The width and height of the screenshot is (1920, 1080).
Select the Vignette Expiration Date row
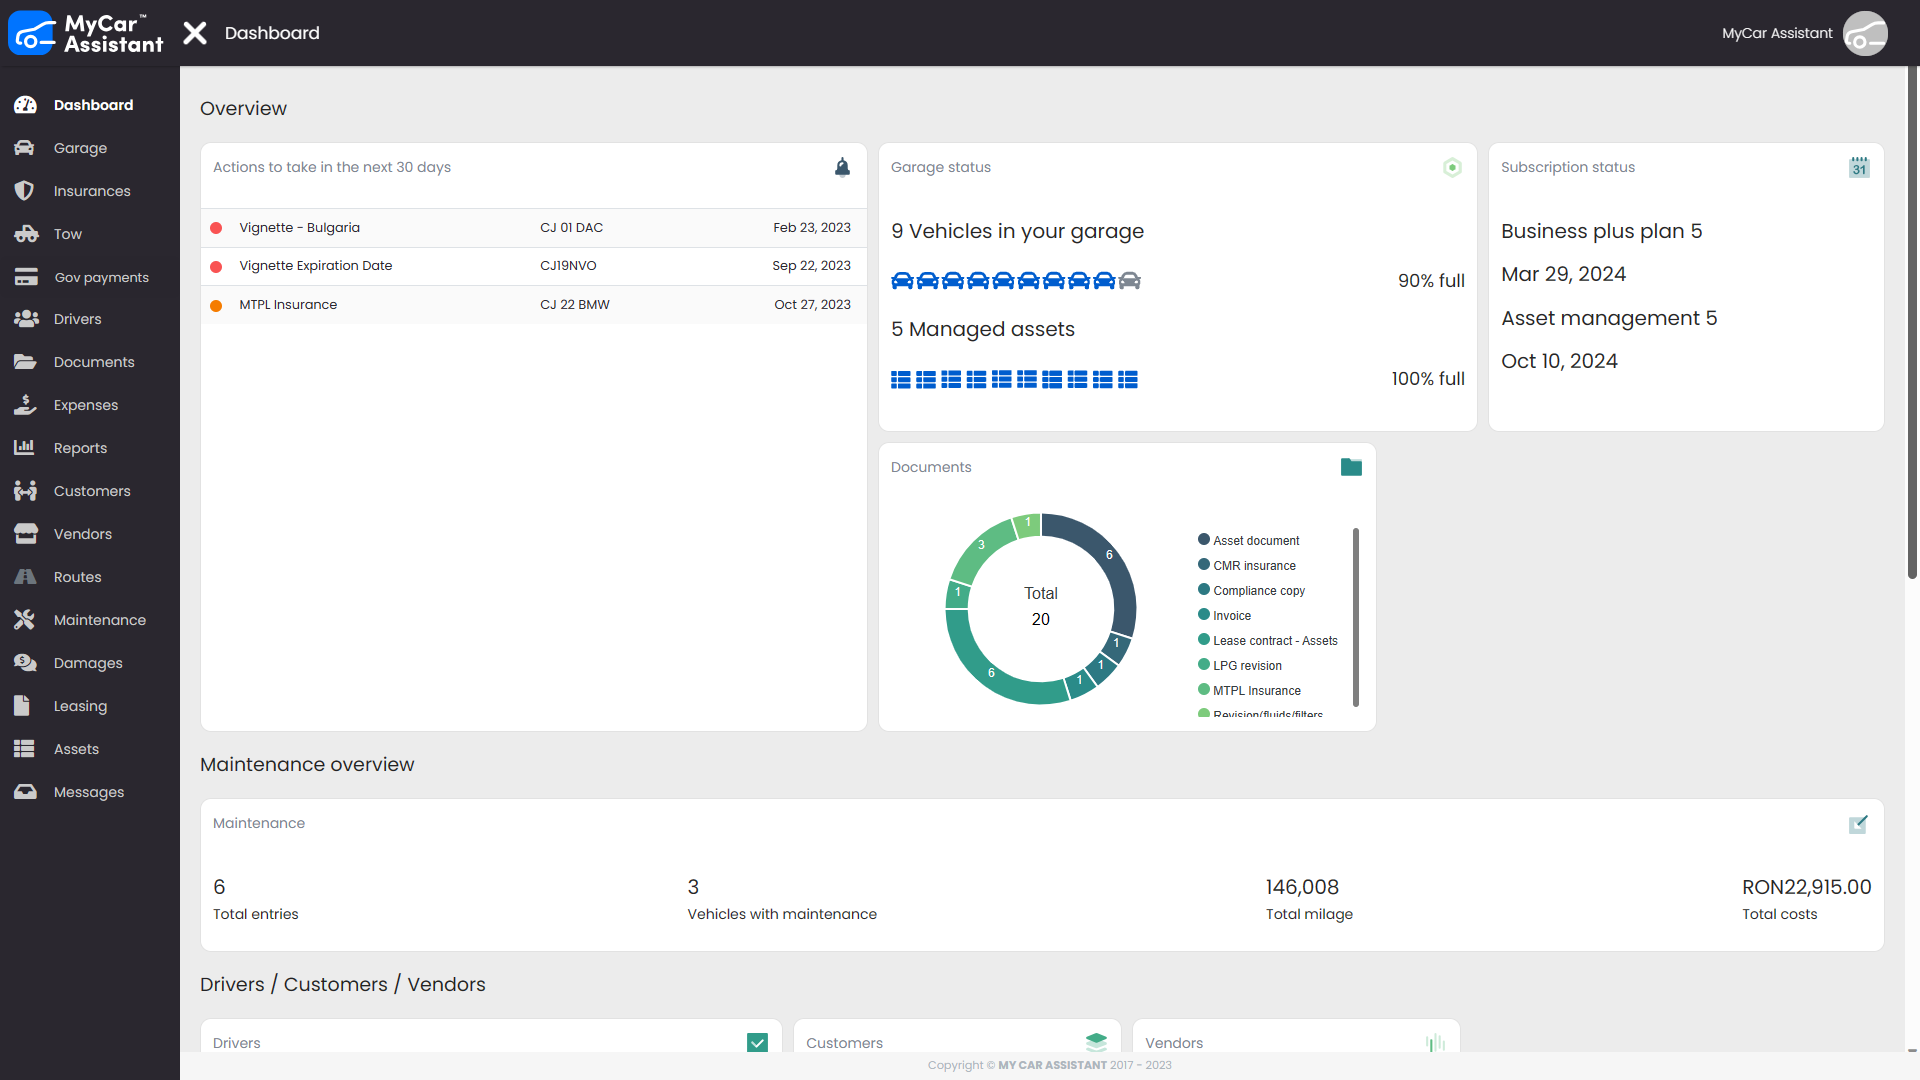(x=533, y=266)
